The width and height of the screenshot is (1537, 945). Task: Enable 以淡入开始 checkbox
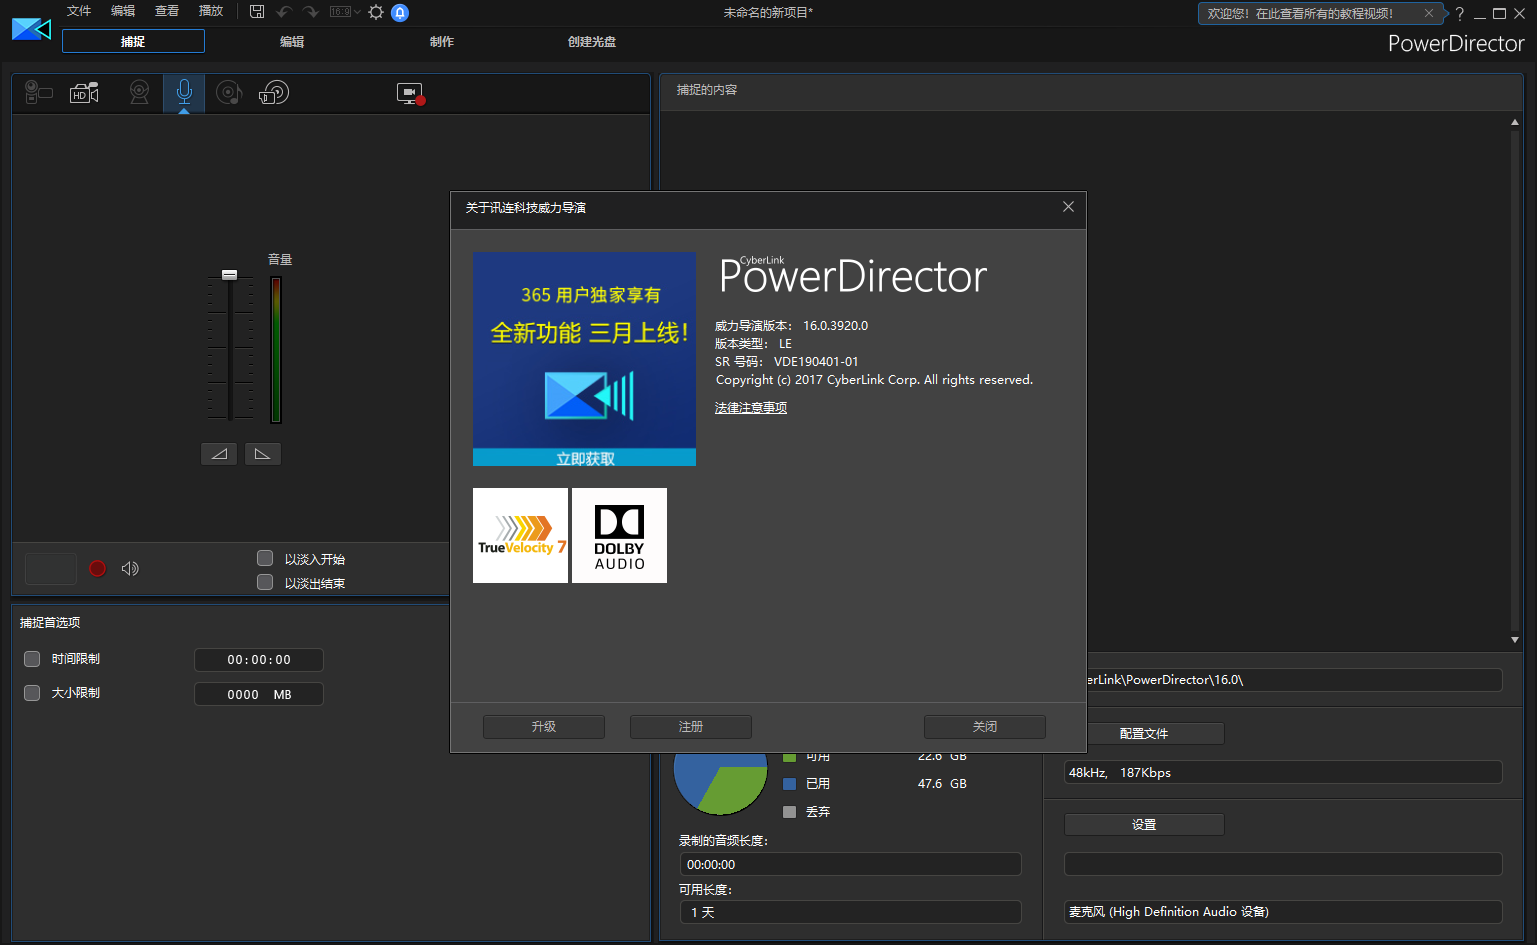265,558
